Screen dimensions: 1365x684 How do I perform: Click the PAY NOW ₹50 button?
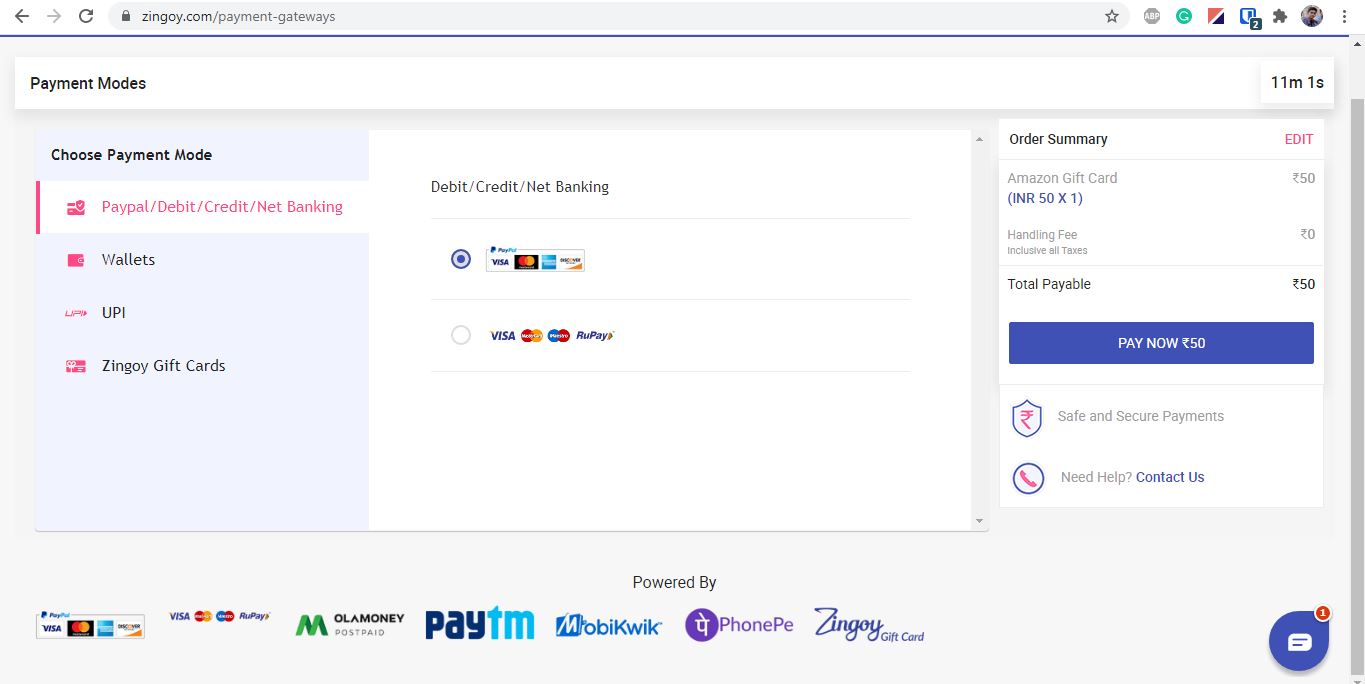click(x=1160, y=342)
